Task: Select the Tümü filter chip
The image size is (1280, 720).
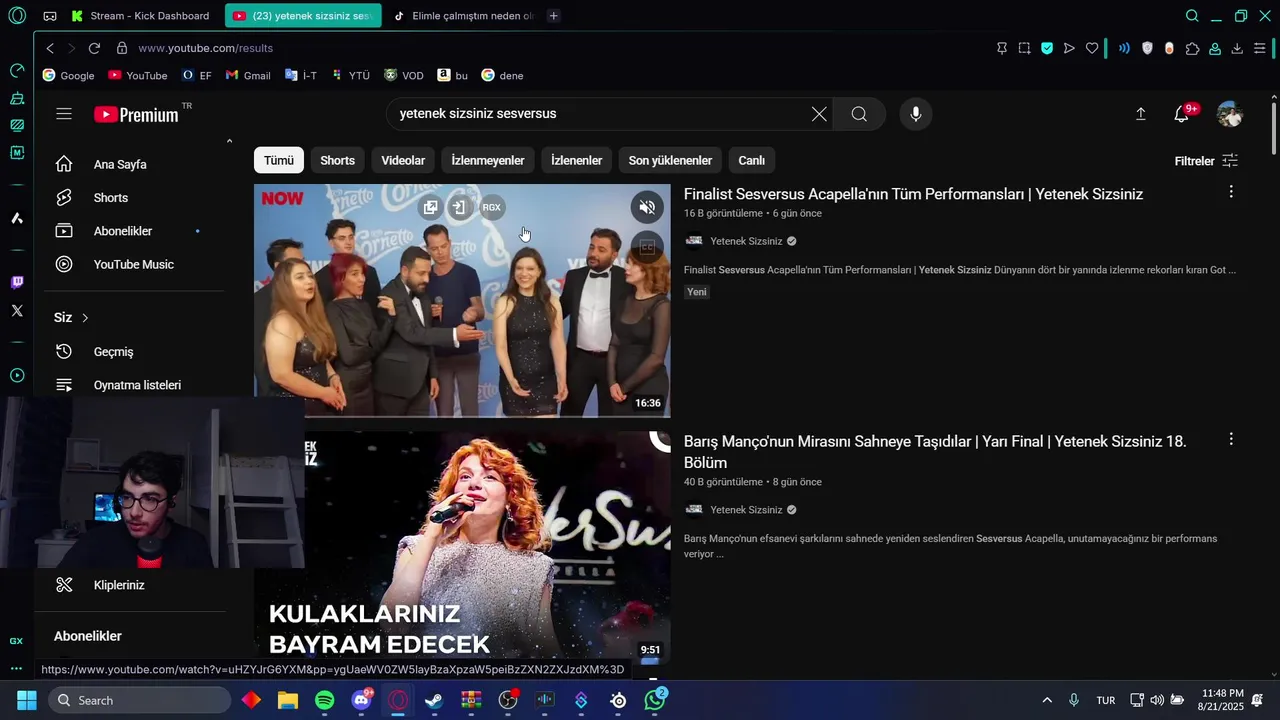Action: coord(279,160)
